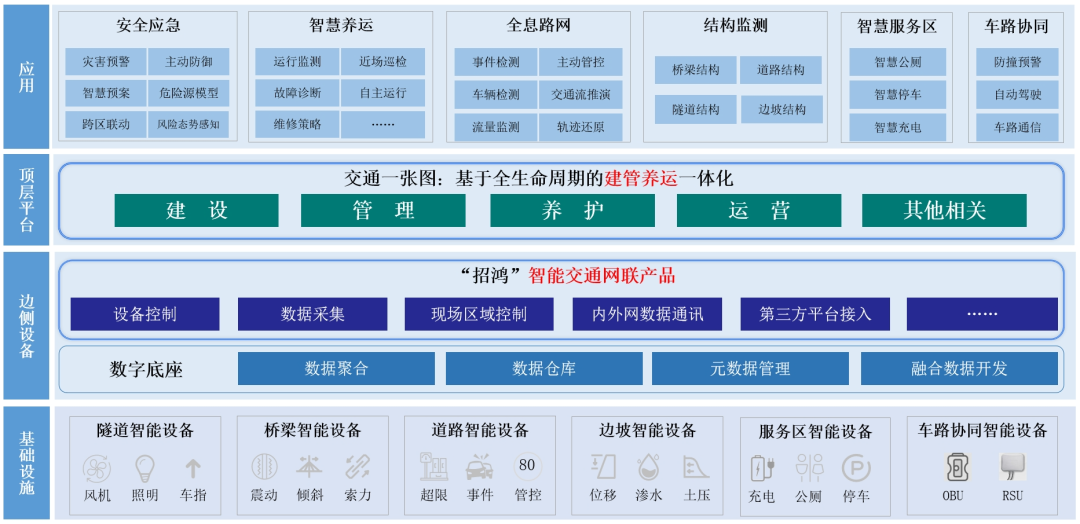Image resolution: width=1080 pixels, height=524 pixels.
Task: Select the 顶层平台 side tab
Action: pos(26,199)
